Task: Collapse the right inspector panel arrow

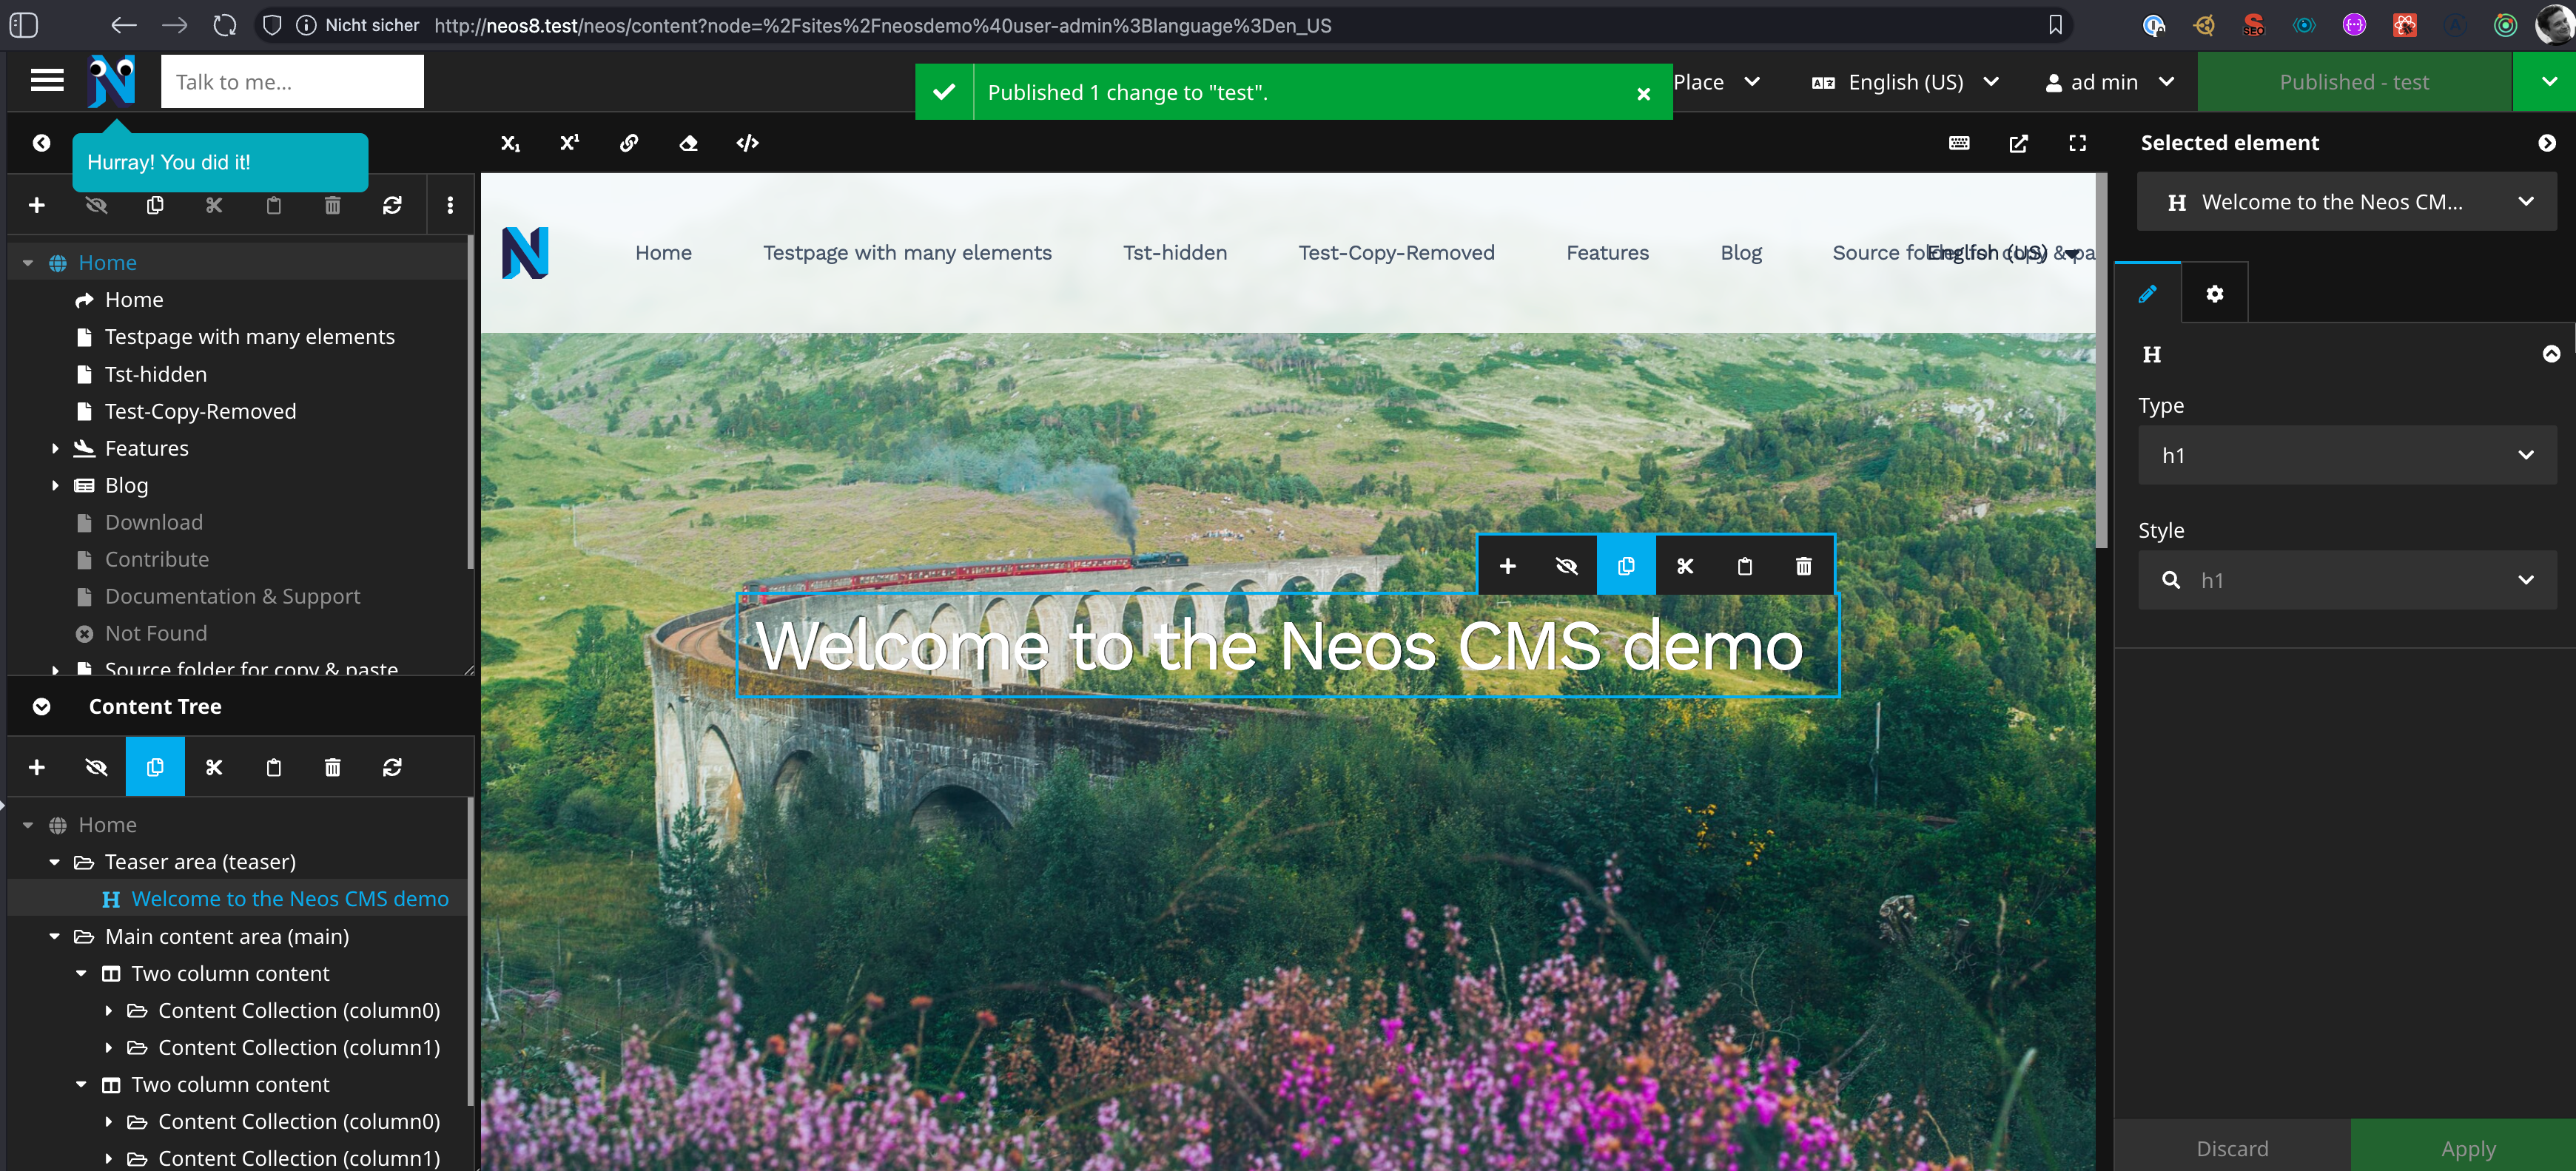Action: click(2546, 143)
